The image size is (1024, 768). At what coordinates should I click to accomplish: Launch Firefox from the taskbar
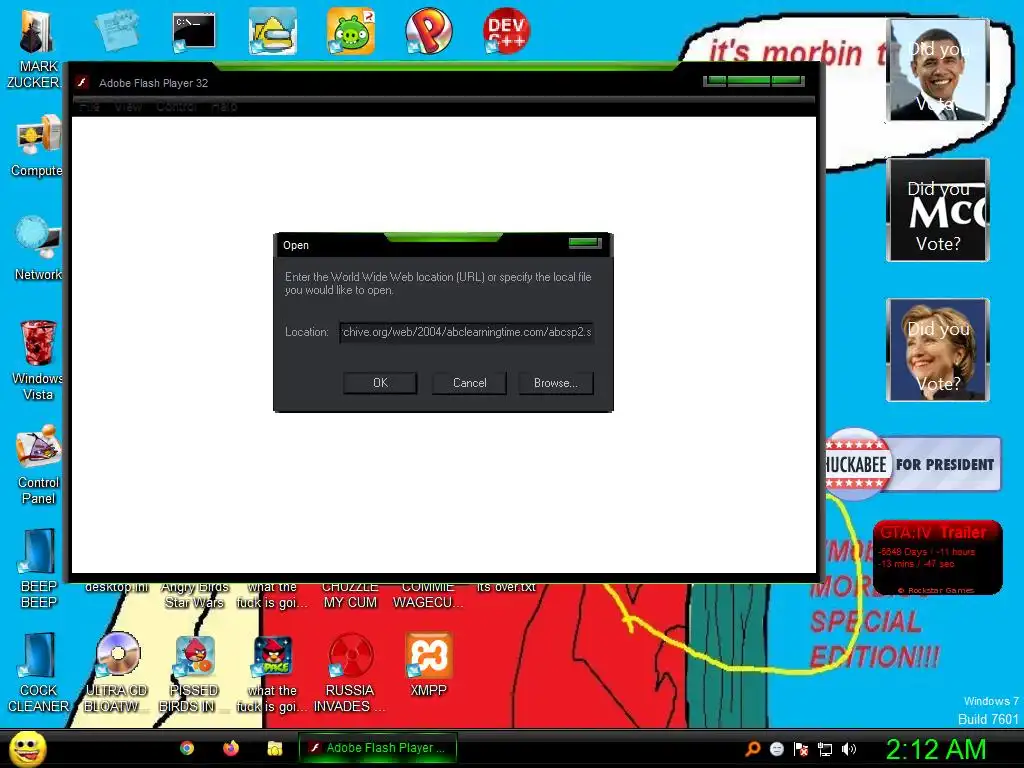coord(231,748)
